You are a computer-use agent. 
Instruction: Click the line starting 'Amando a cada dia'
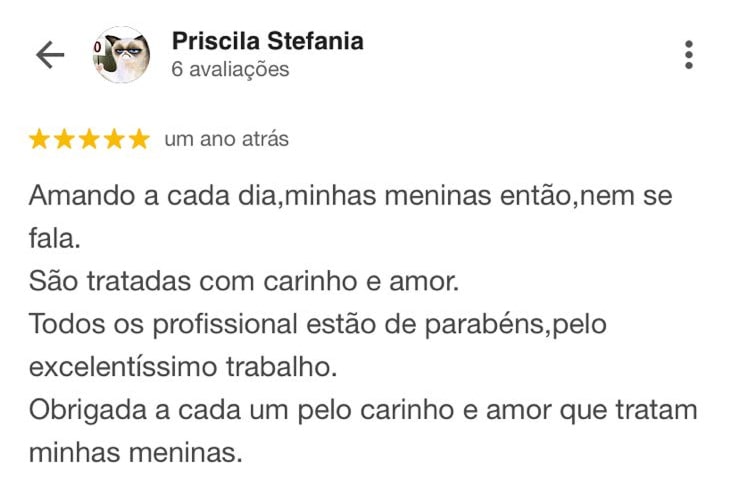tap(350, 196)
